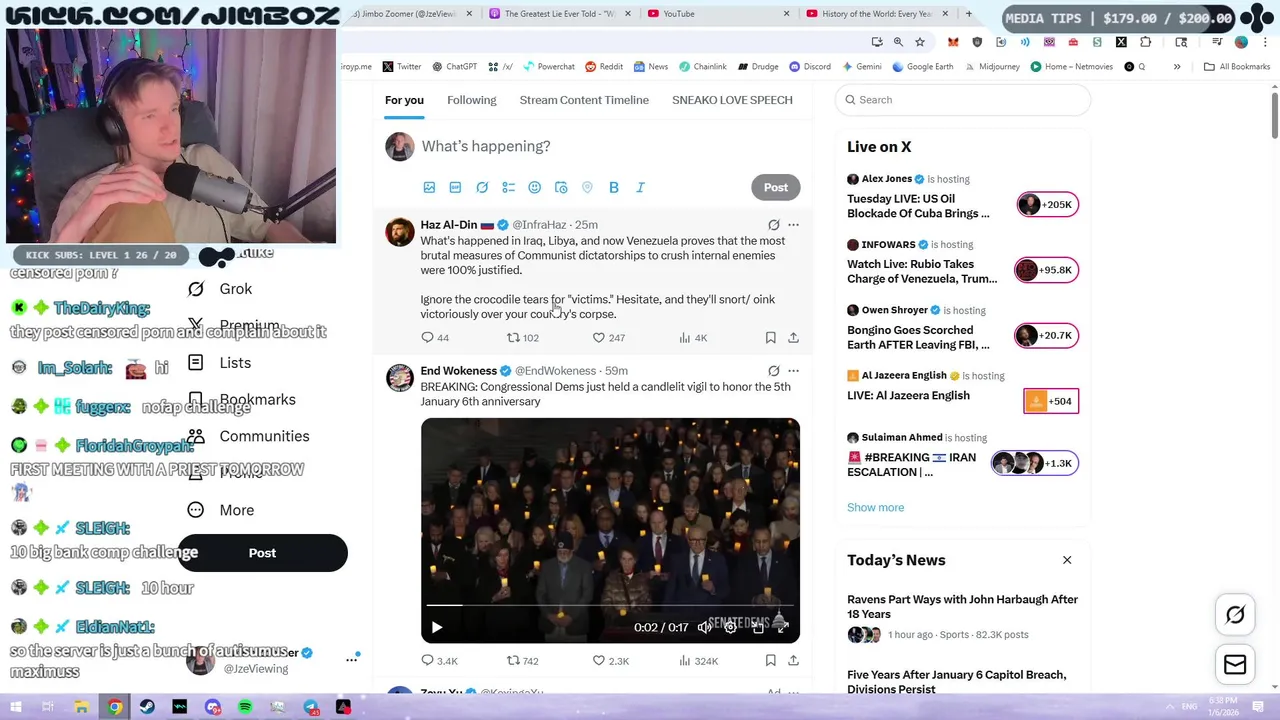Open Steam from the taskbar

147,707
